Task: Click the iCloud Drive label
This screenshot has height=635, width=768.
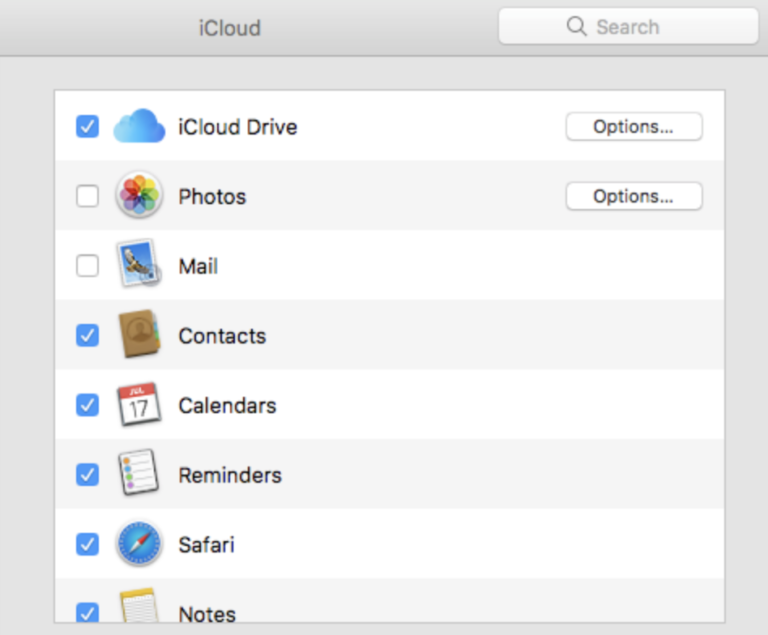Action: pyautogui.click(x=238, y=127)
